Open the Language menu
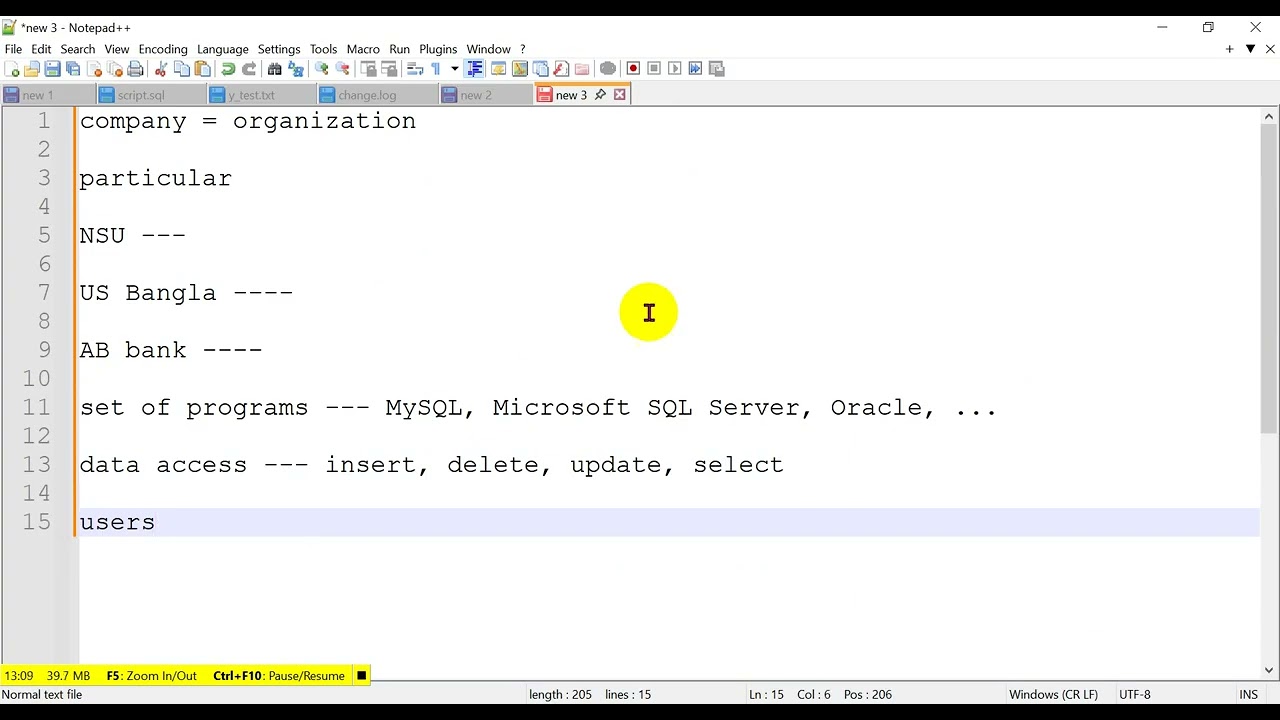 click(x=223, y=49)
